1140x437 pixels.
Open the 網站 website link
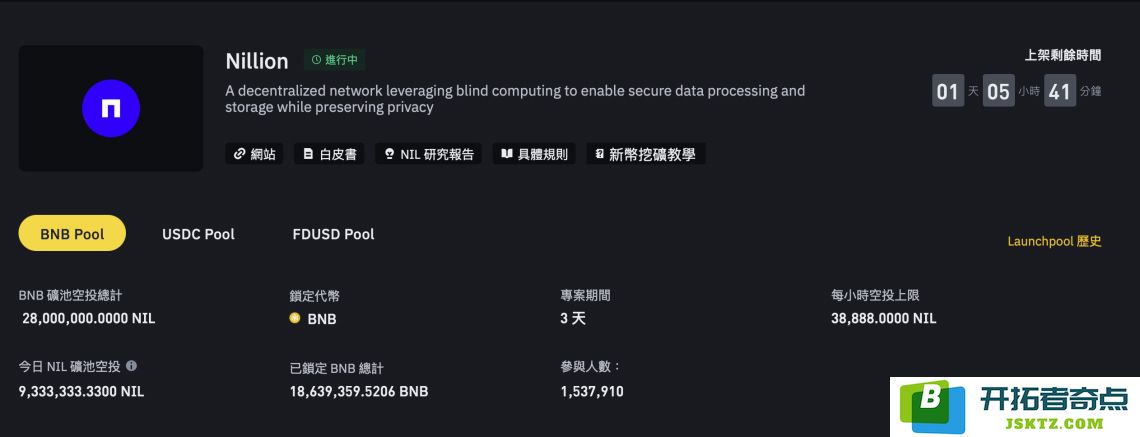(254, 153)
